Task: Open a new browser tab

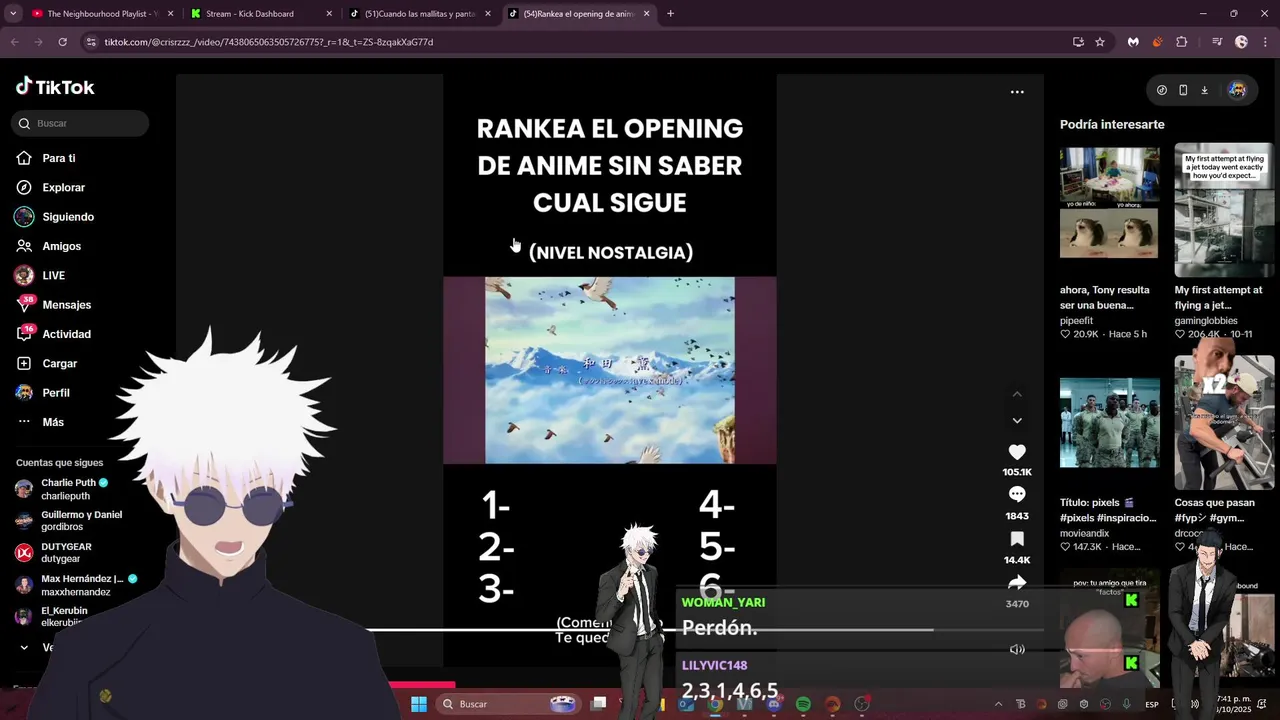Action: [x=670, y=14]
